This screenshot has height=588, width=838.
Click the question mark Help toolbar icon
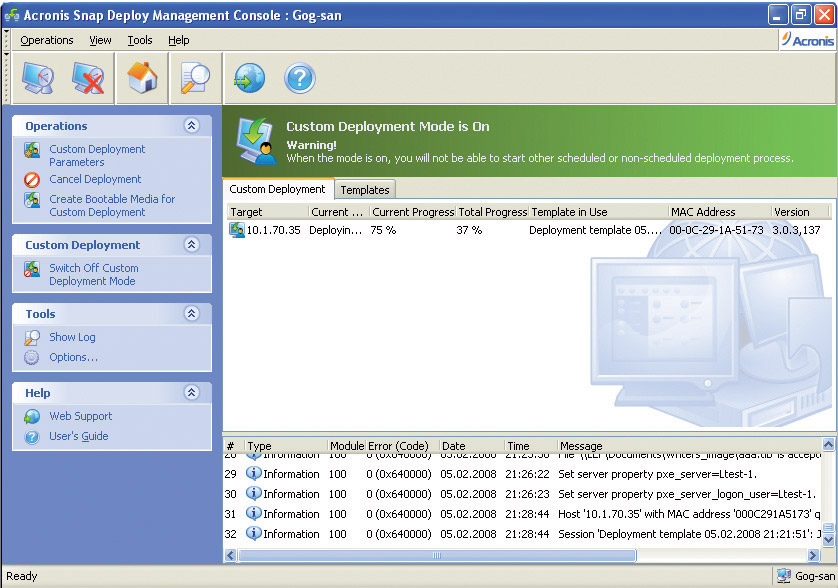coord(299,81)
